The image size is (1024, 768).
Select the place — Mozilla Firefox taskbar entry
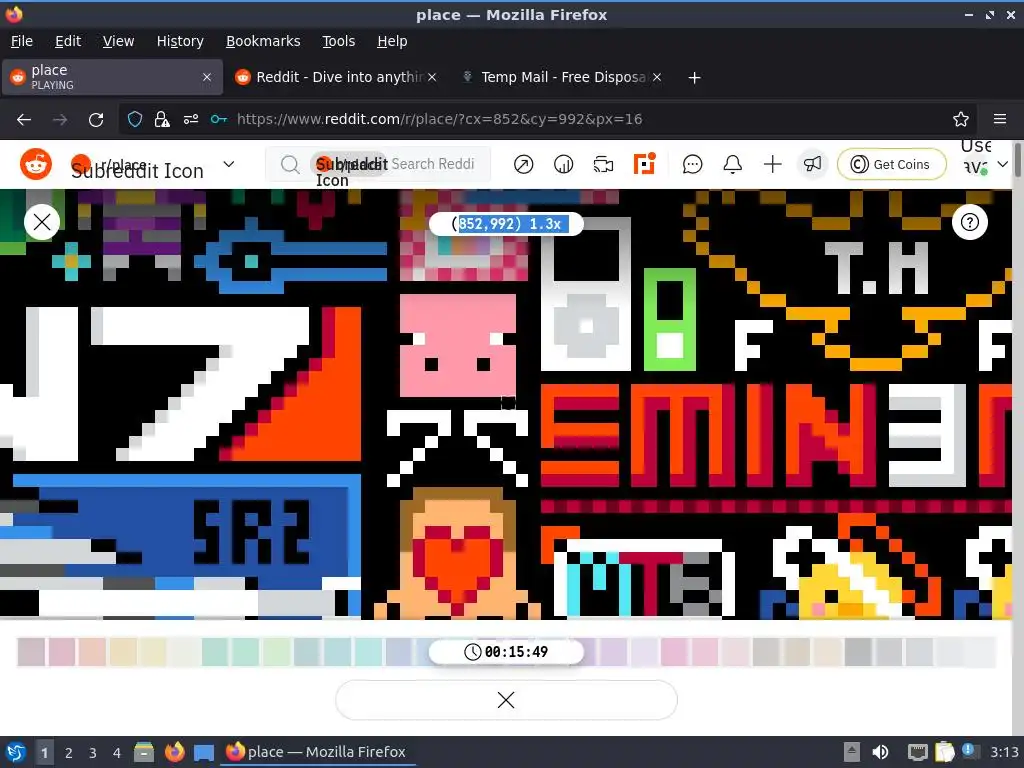(317, 752)
